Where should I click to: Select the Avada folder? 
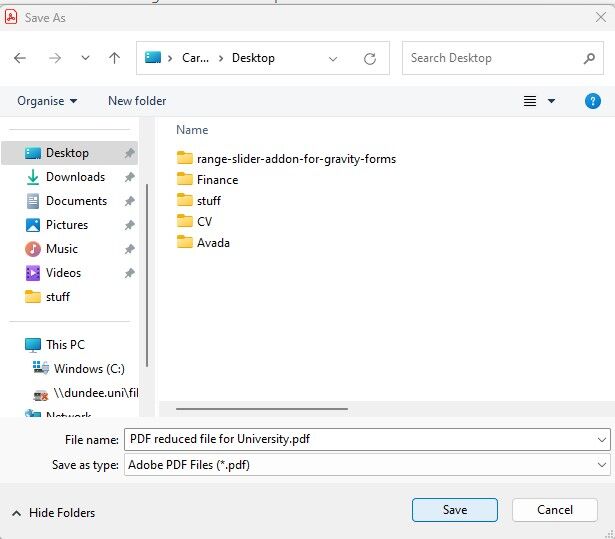pos(203,242)
